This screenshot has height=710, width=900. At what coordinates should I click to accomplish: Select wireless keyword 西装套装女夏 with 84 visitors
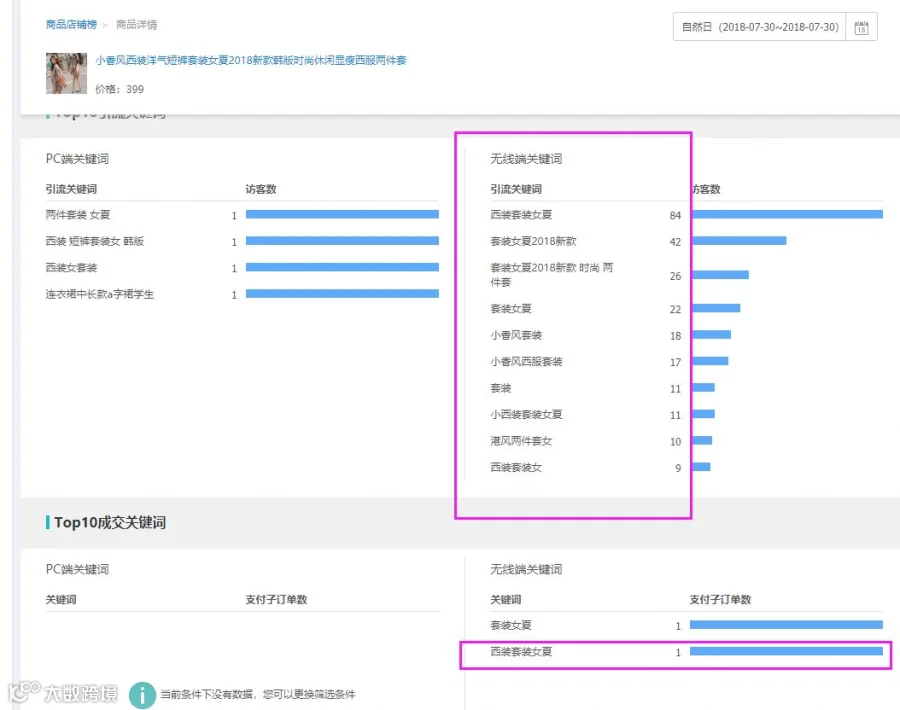click(x=521, y=215)
